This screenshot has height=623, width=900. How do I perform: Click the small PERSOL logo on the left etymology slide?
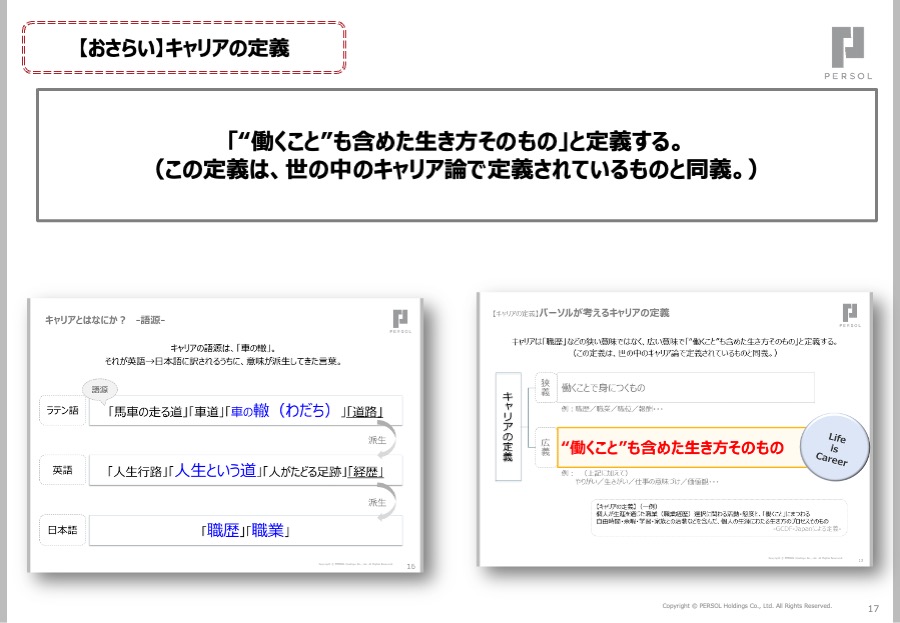[x=399, y=320]
